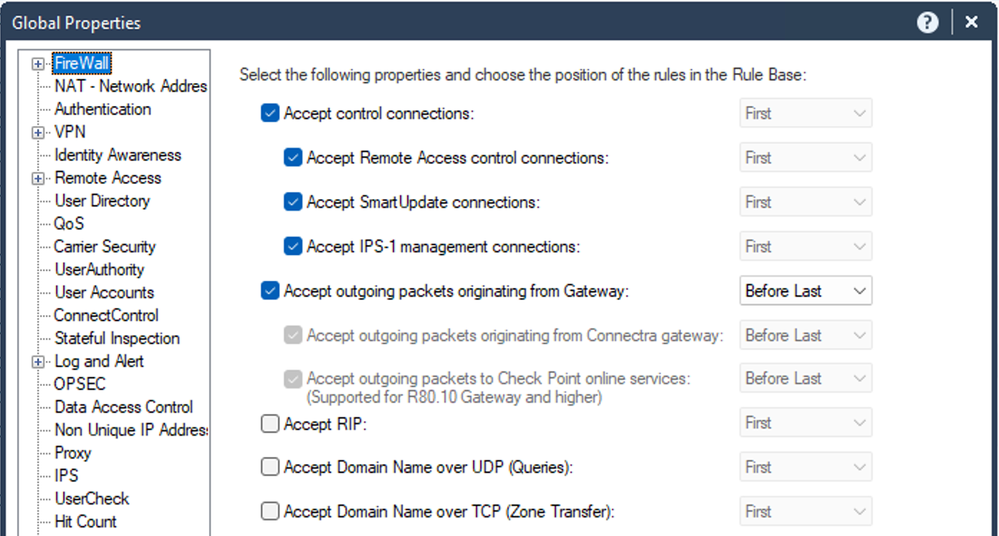Check Accept Domain Name over UDP (Queries)
This screenshot has width=999, height=536.
[270, 467]
